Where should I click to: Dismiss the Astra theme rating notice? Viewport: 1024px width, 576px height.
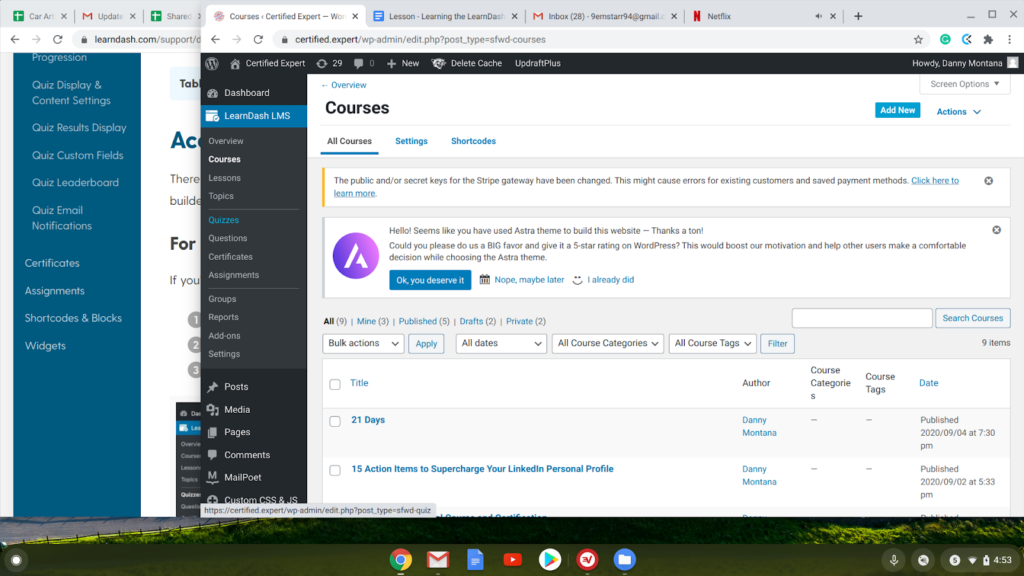click(x=997, y=230)
